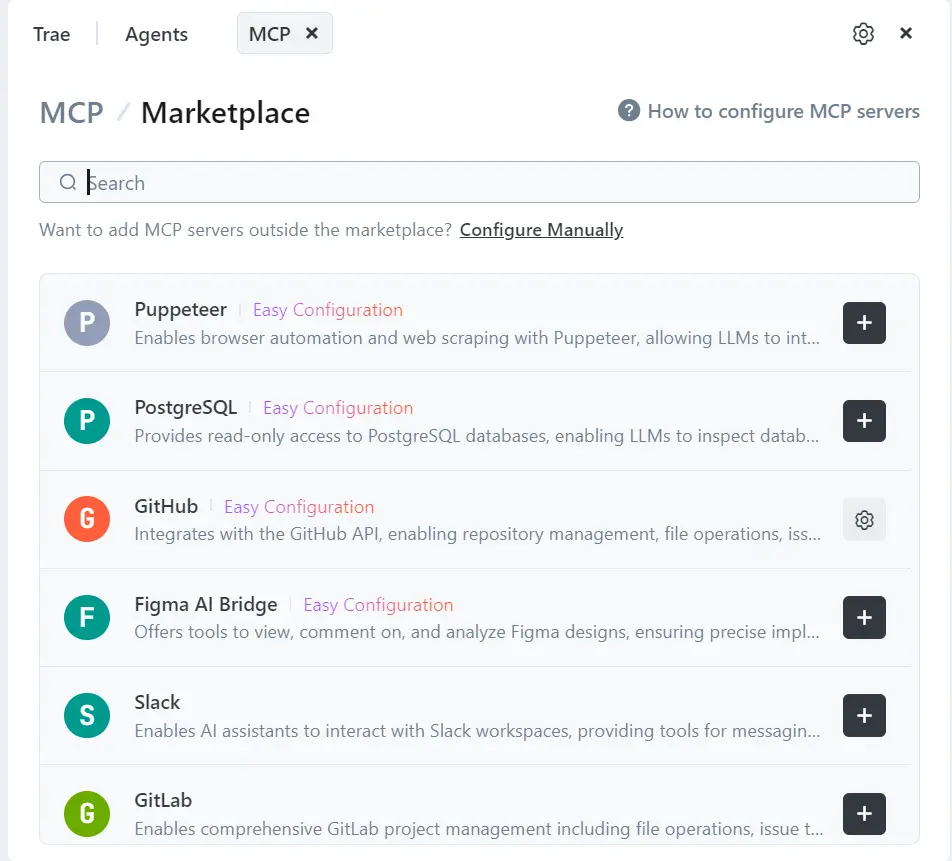This screenshot has width=952, height=861.
Task: Select the GitHub server title
Action: 166,506
